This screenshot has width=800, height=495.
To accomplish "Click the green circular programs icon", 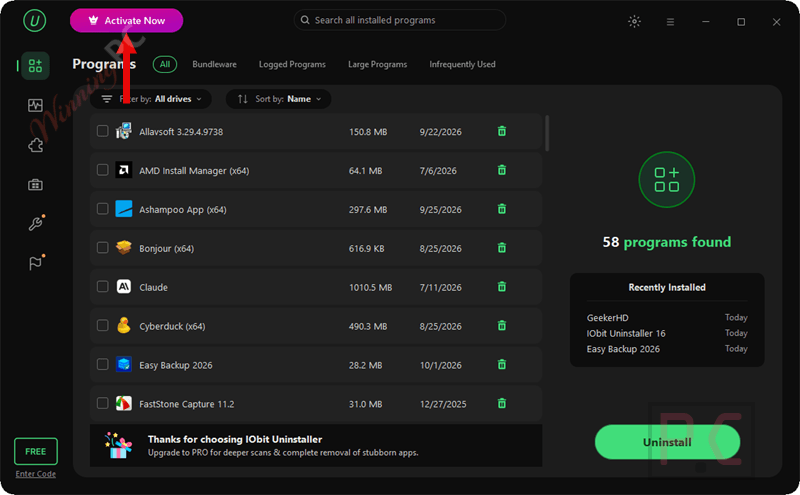I will [667, 180].
